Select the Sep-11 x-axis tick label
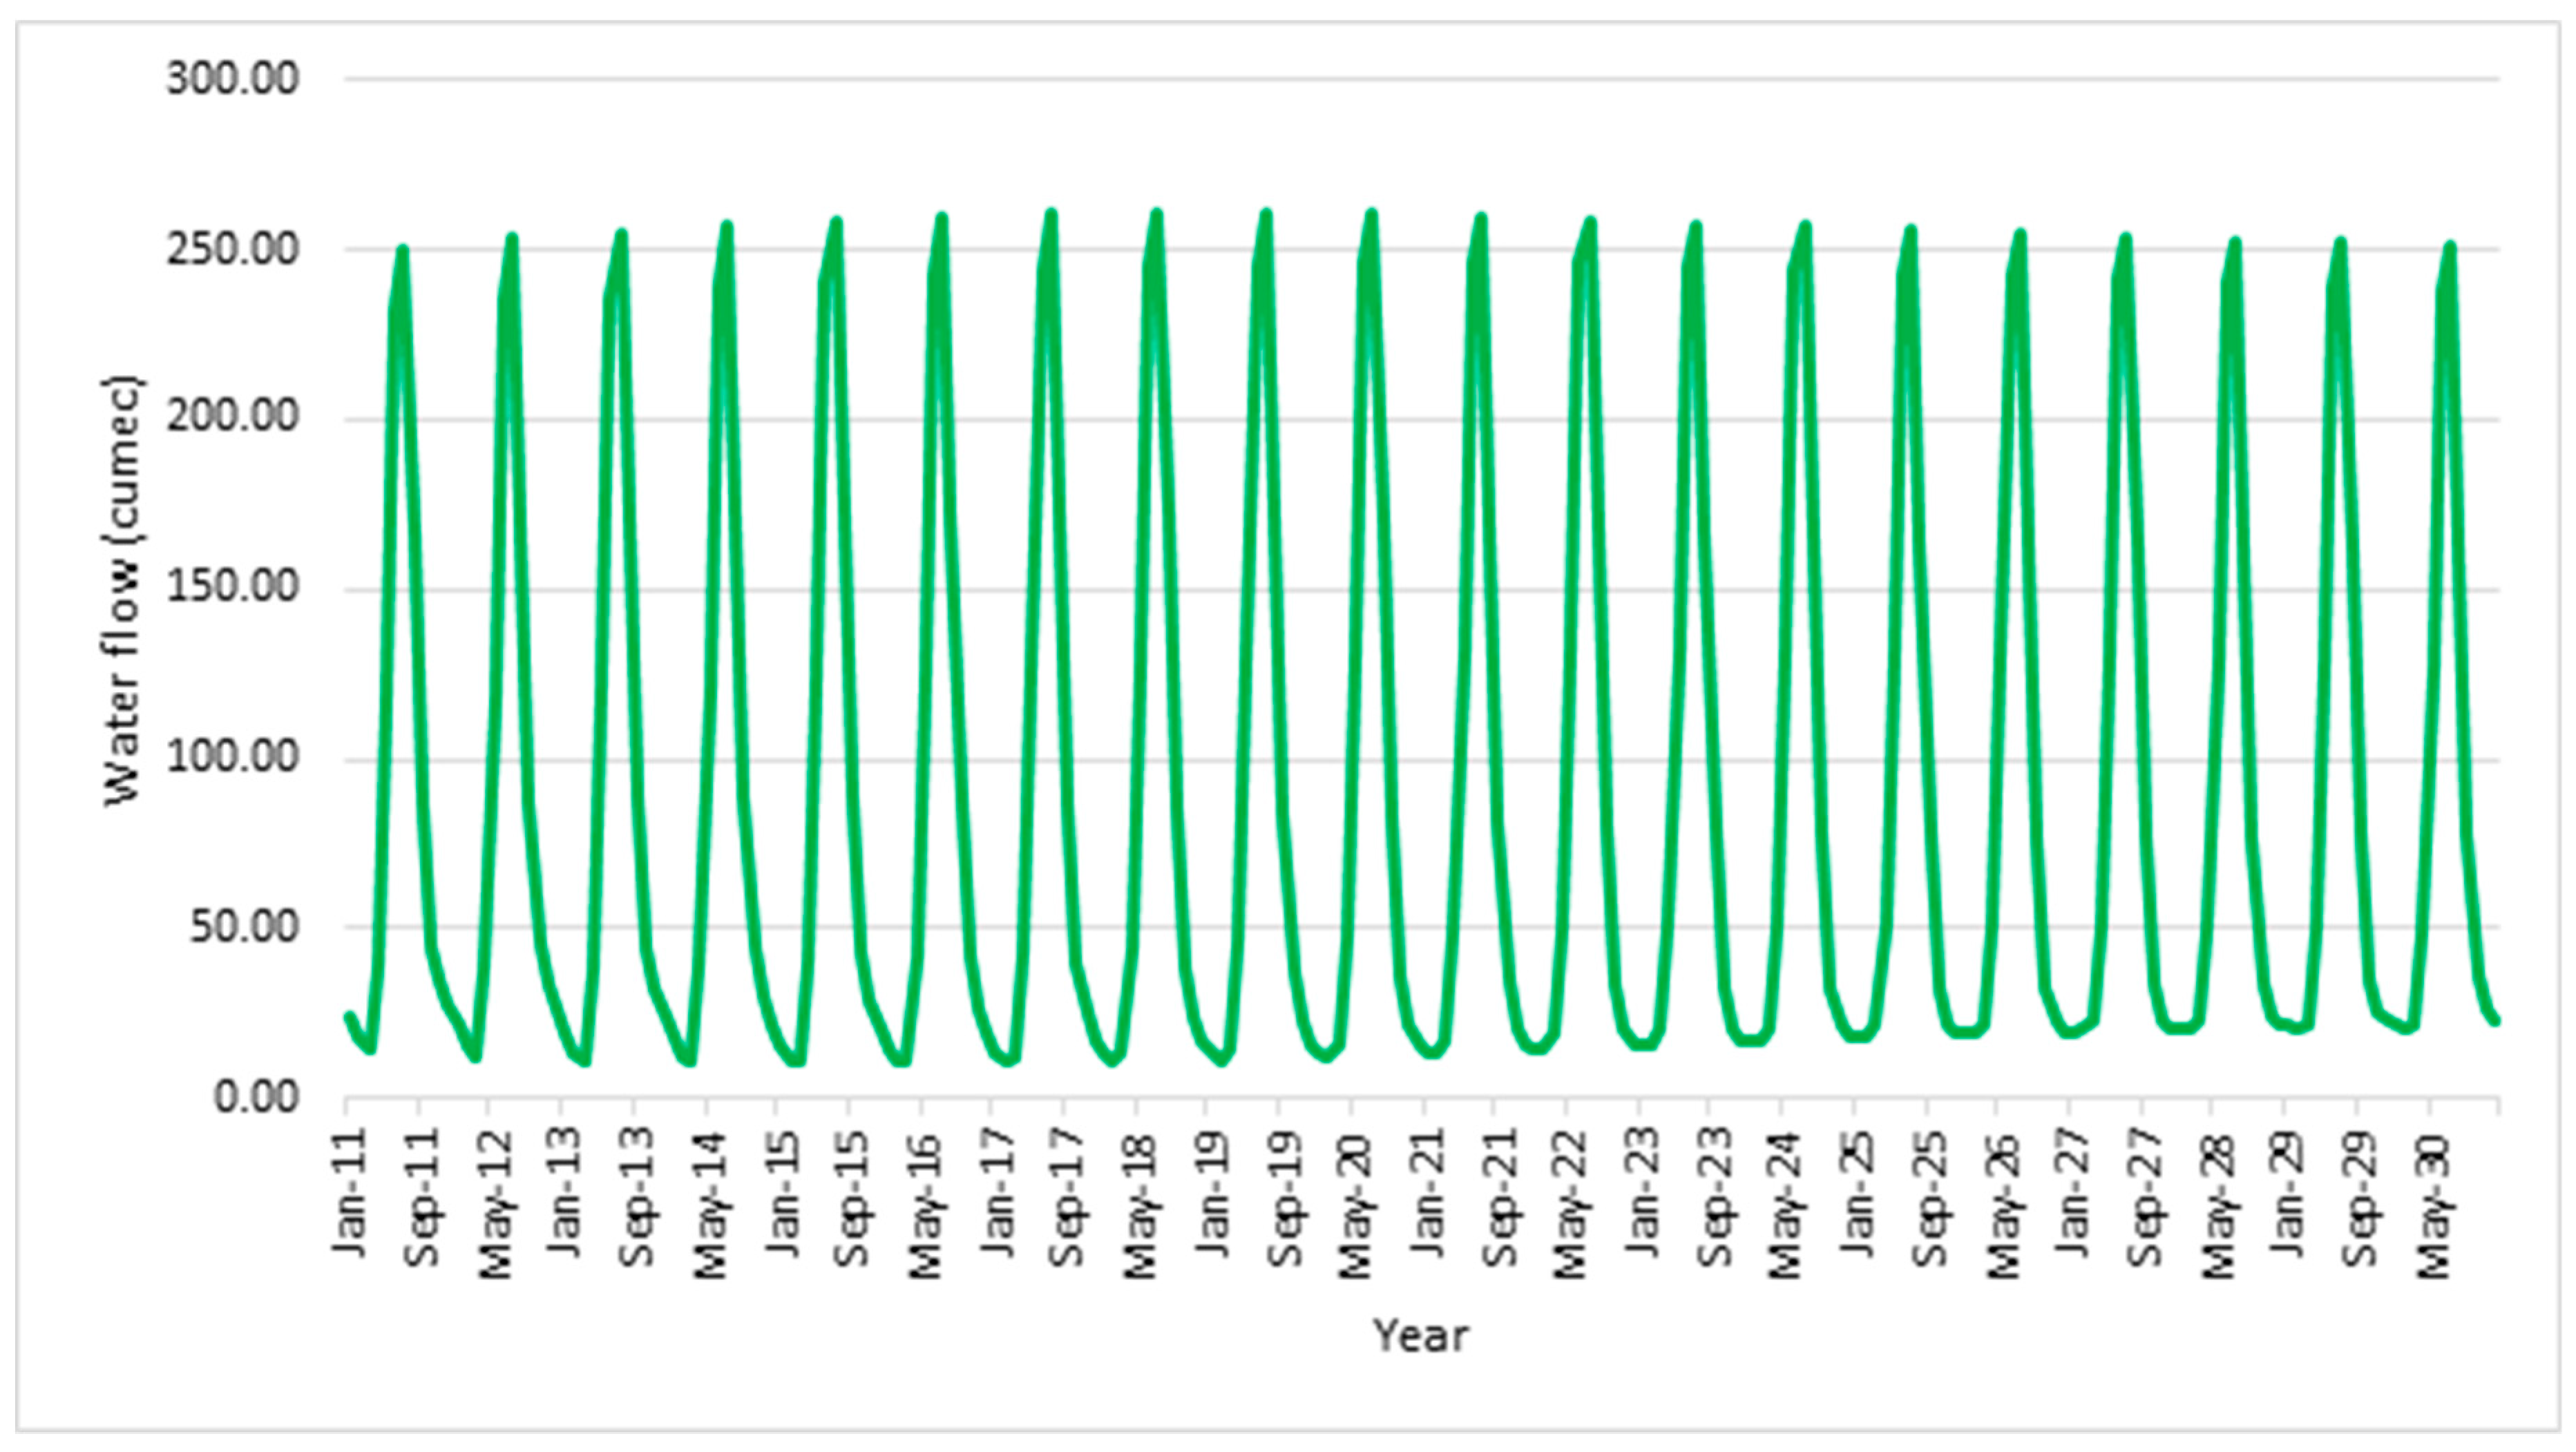 point(423,1197)
